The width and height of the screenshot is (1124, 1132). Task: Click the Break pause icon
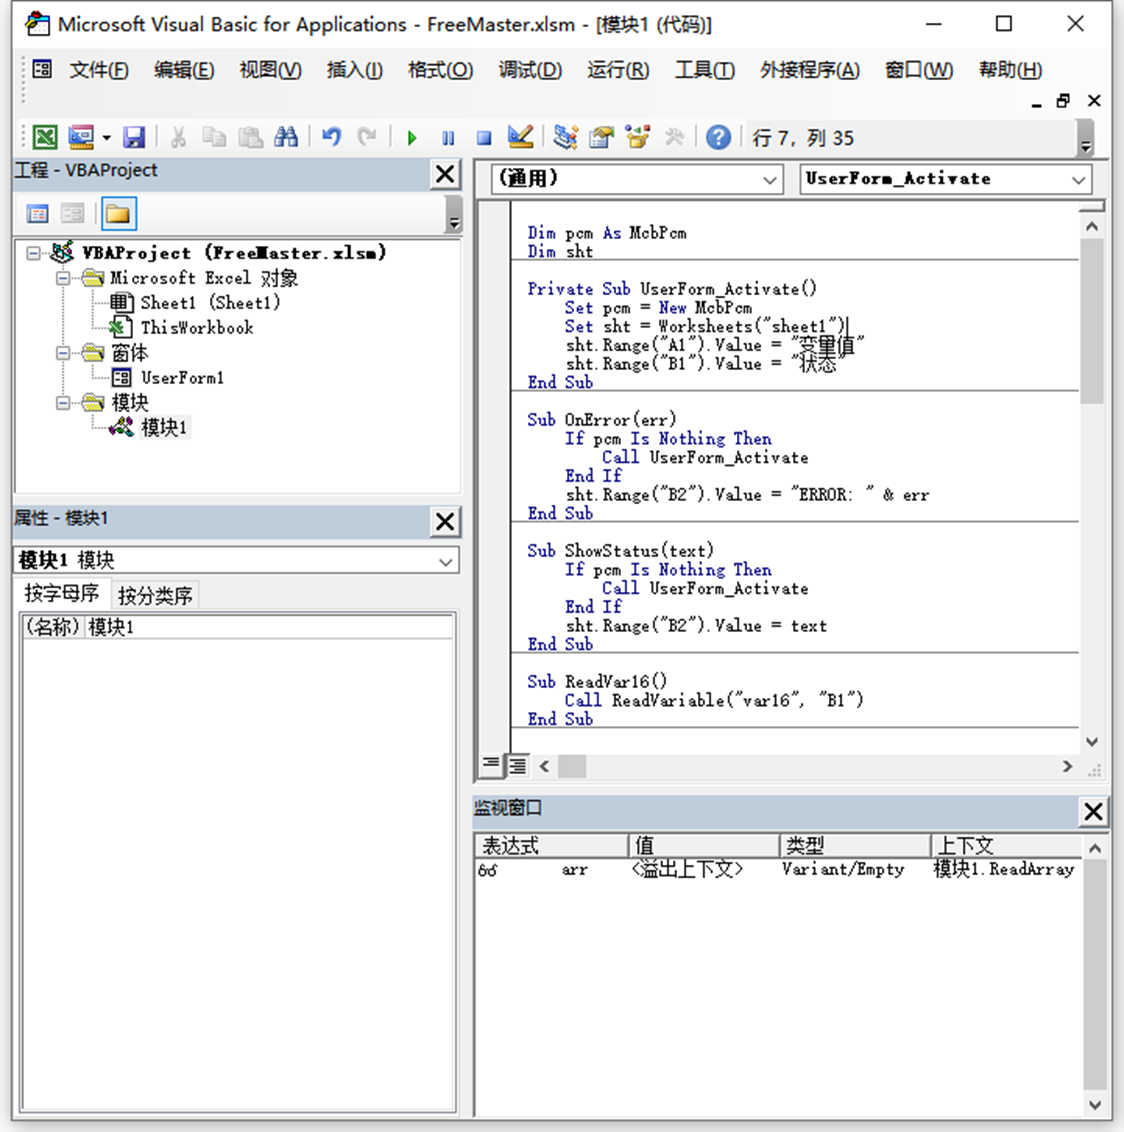tap(448, 137)
